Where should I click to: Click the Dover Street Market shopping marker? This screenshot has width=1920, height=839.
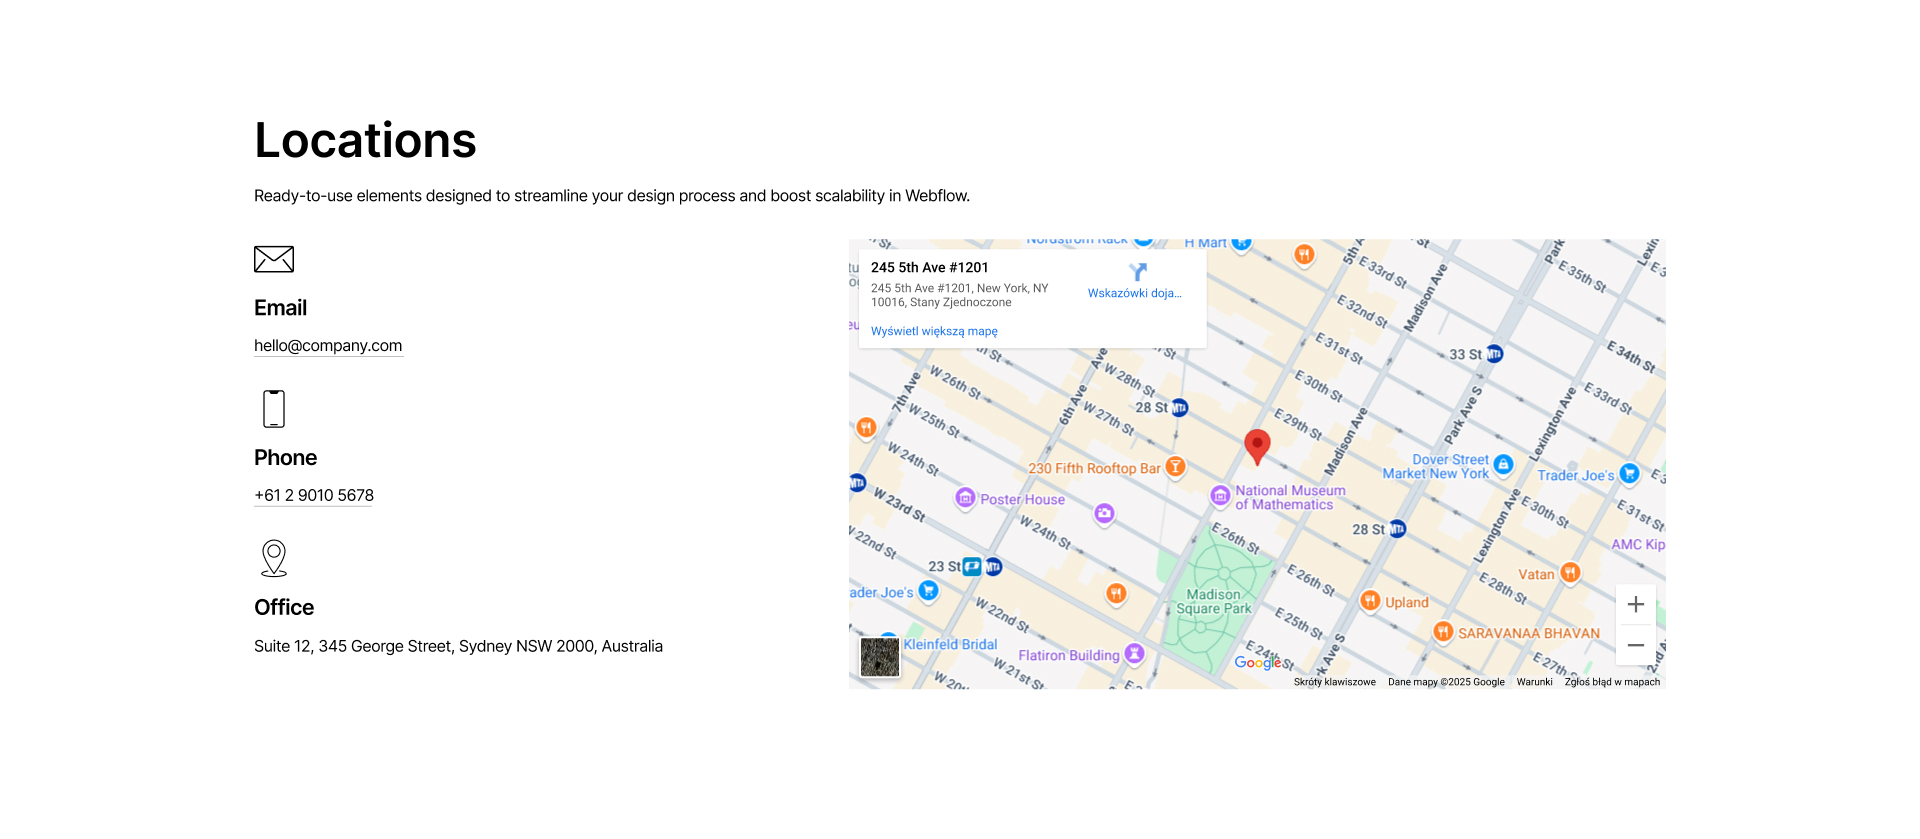tap(1503, 465)
